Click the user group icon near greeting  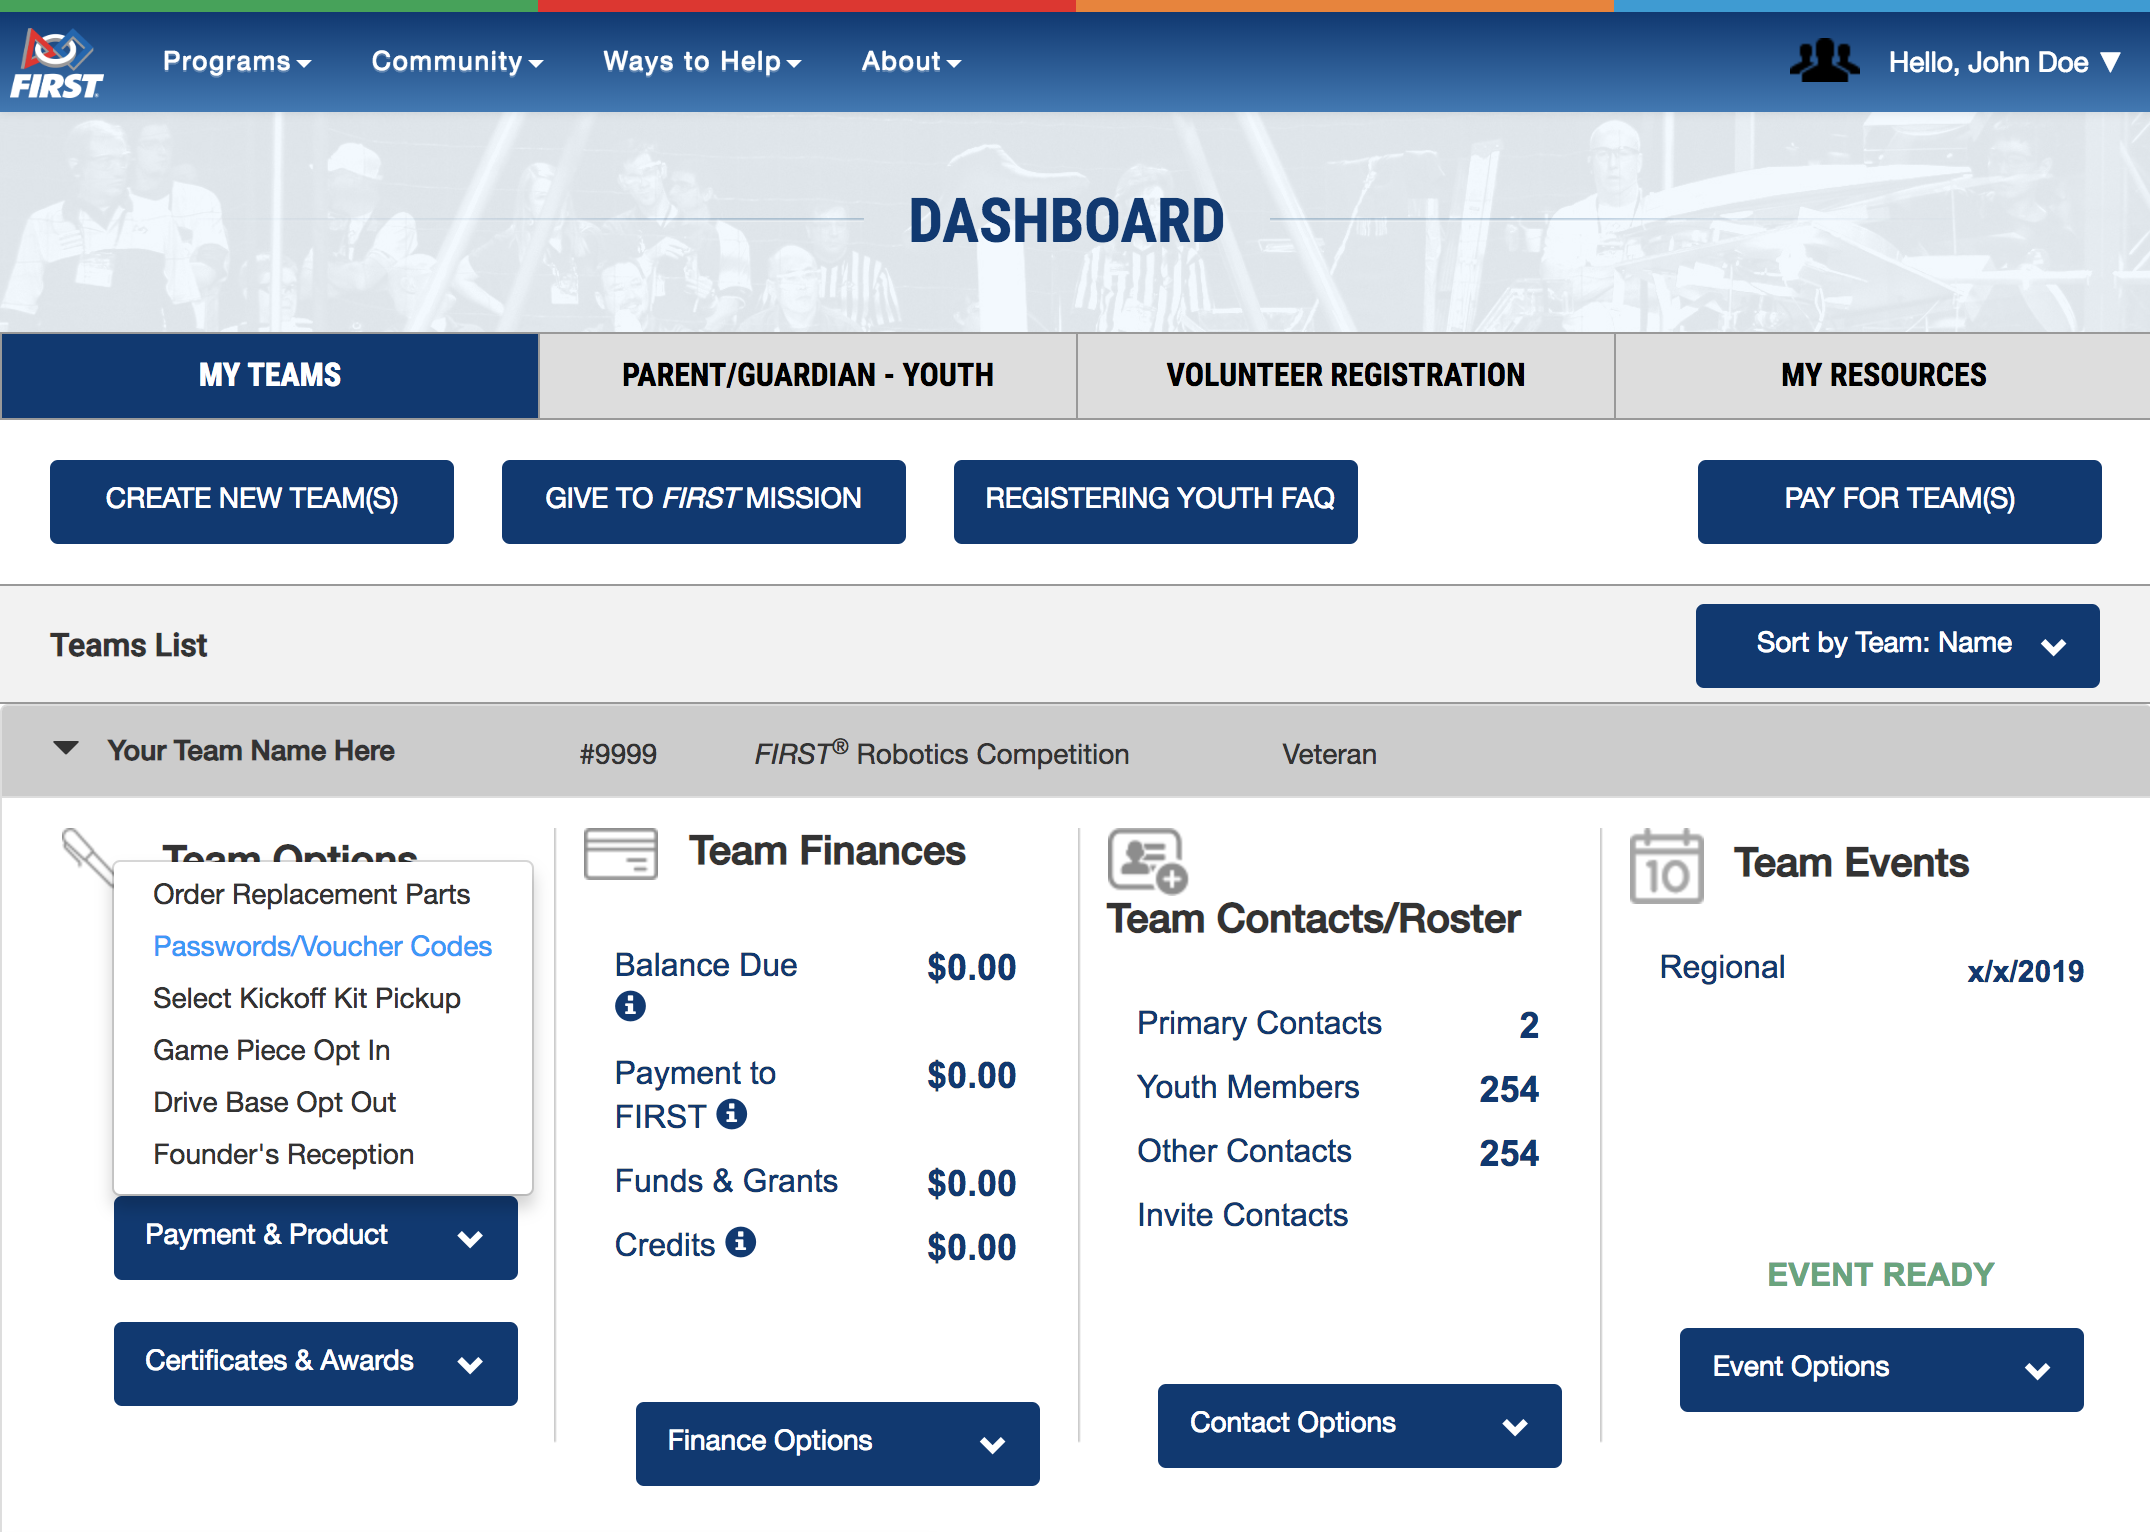(x=1823, y=62)
